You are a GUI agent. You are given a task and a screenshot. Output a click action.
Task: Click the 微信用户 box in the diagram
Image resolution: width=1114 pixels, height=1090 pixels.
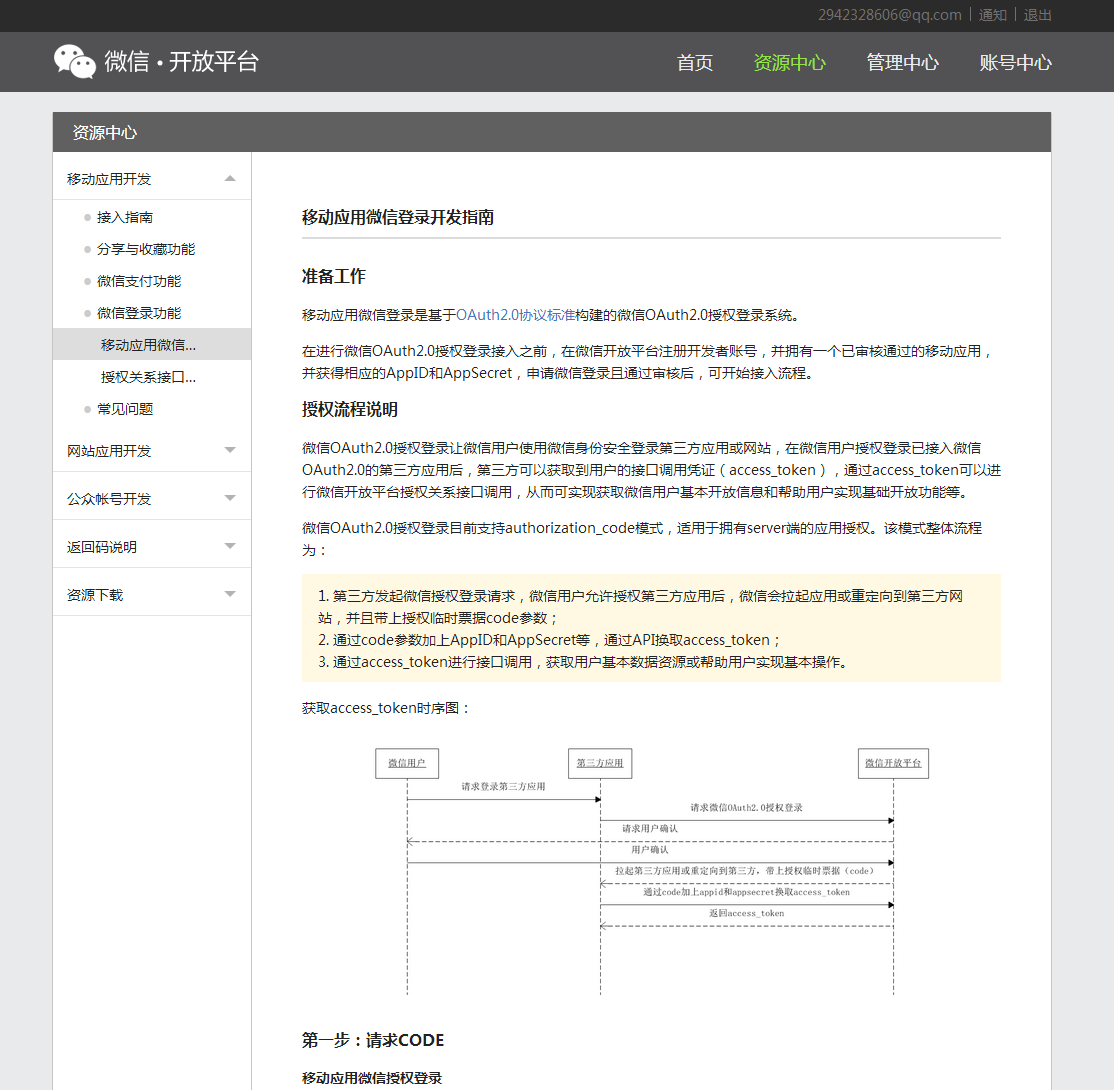pos(407,763)
